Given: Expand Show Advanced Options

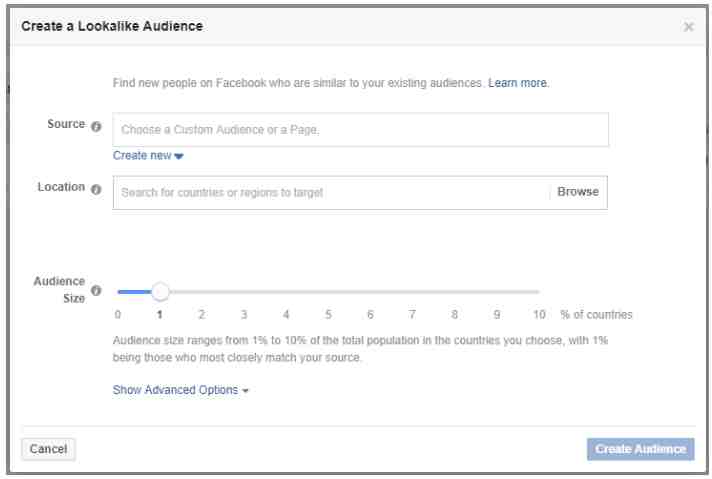Looking at the screenshot, I should click(181, 390).
